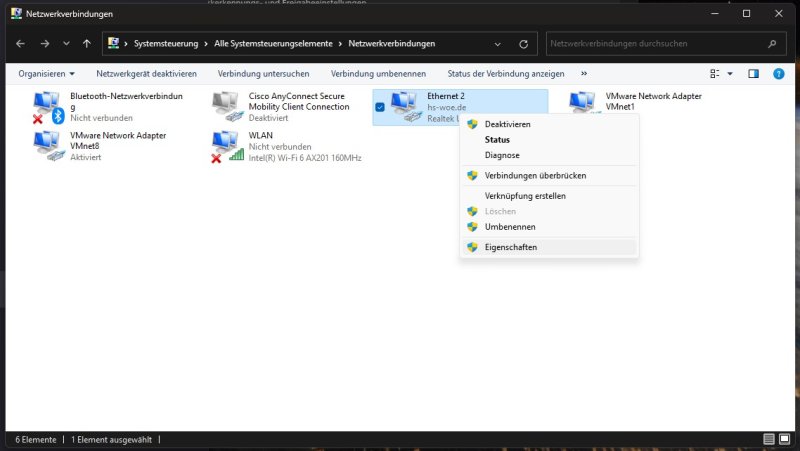This screenshot has height=451, width=800.
Task: Maximize the Netzwerkverbindungen window
Action: point(746,14)
